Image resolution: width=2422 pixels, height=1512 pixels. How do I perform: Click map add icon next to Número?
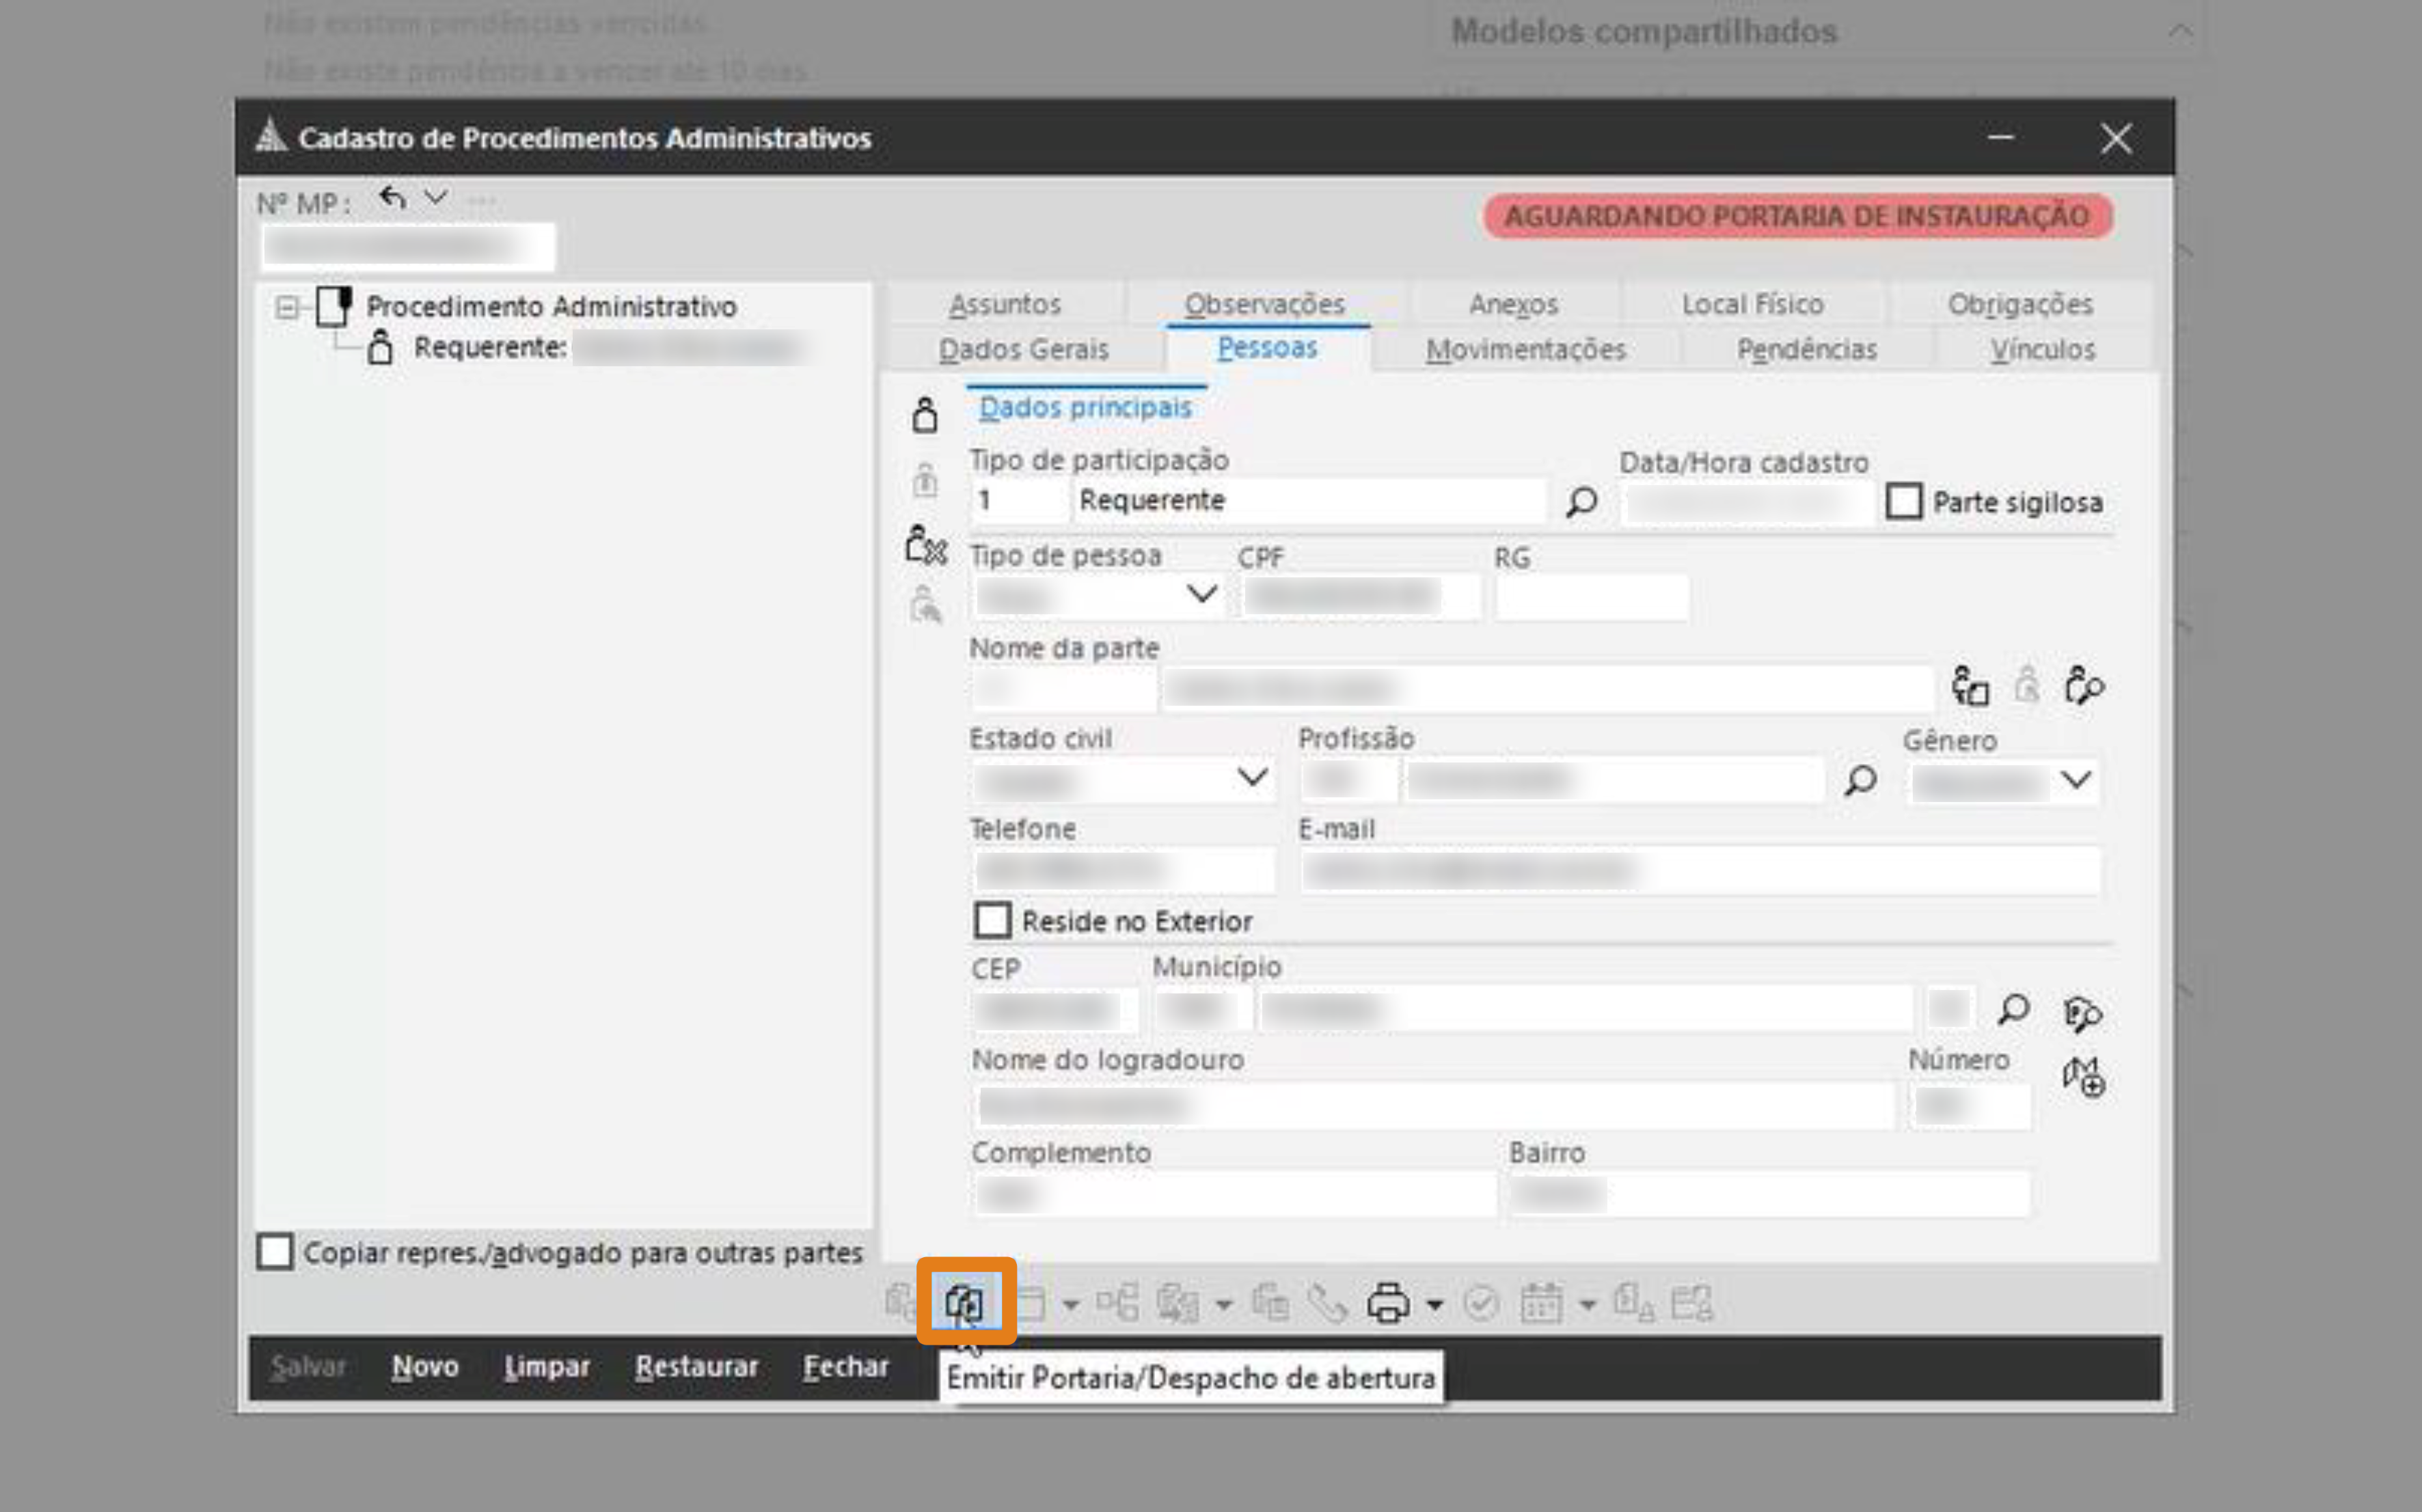click(2084, 1077)
